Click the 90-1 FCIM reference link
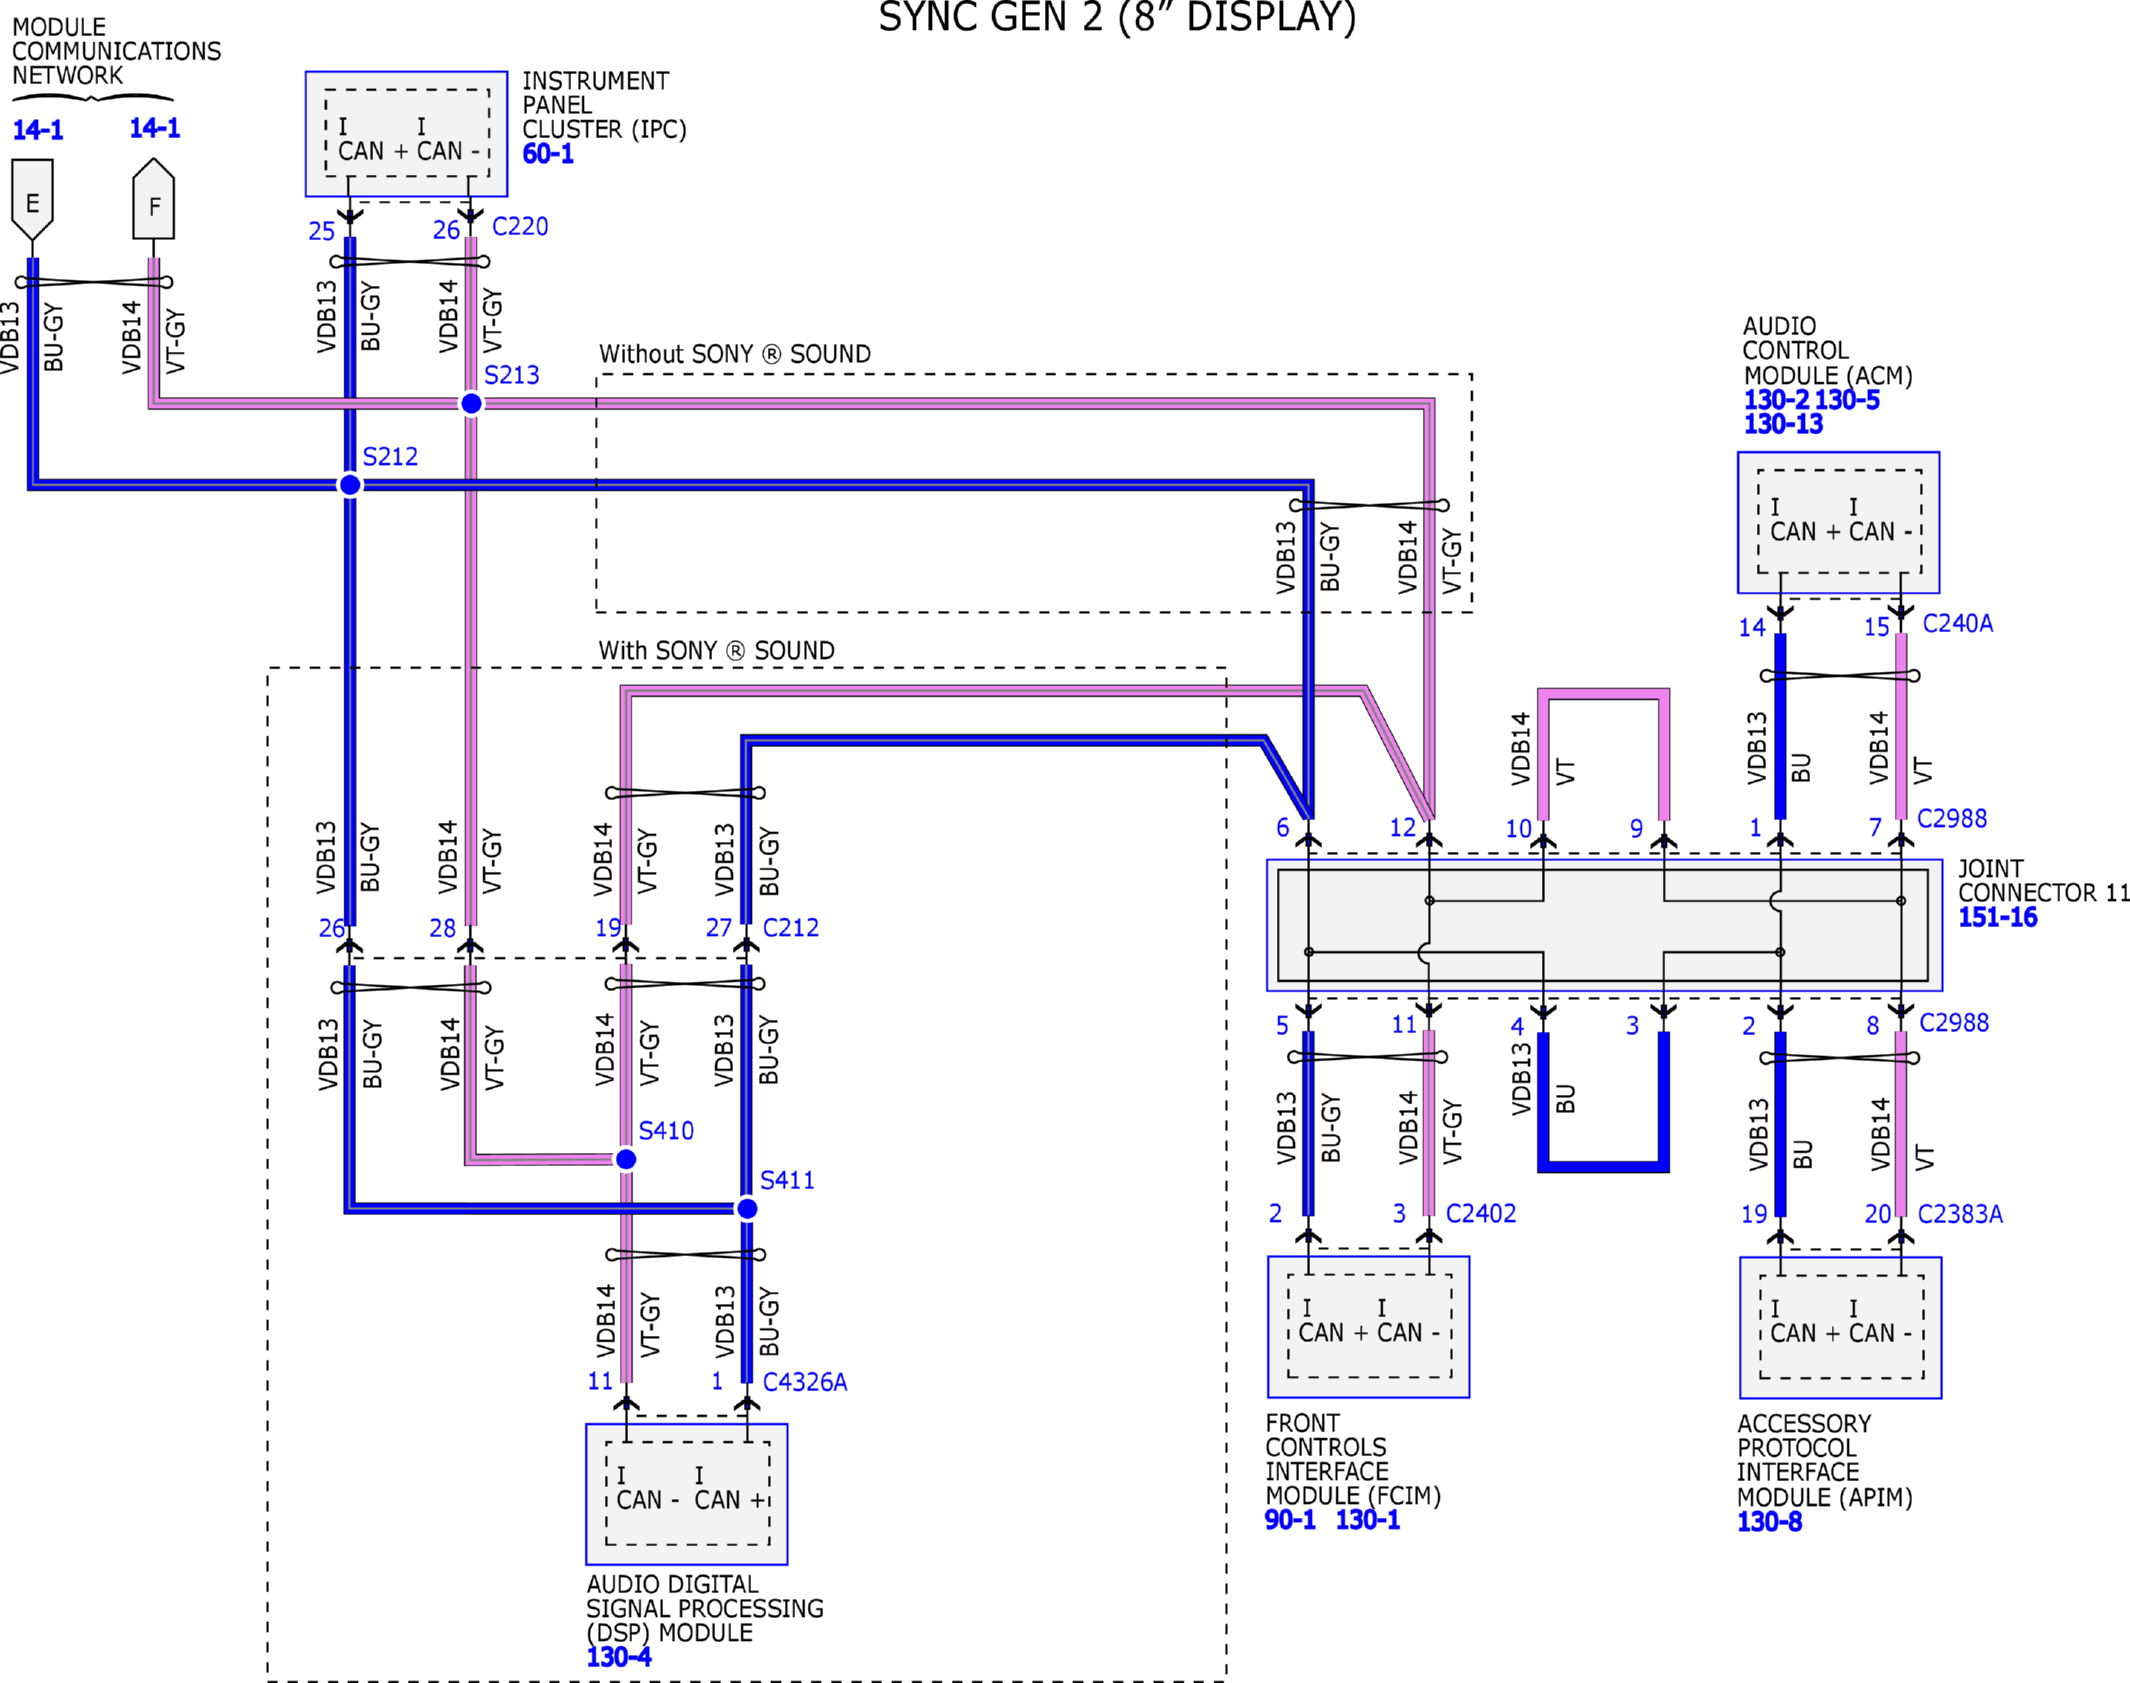2130x1683 pixels. point(1289,1520)
